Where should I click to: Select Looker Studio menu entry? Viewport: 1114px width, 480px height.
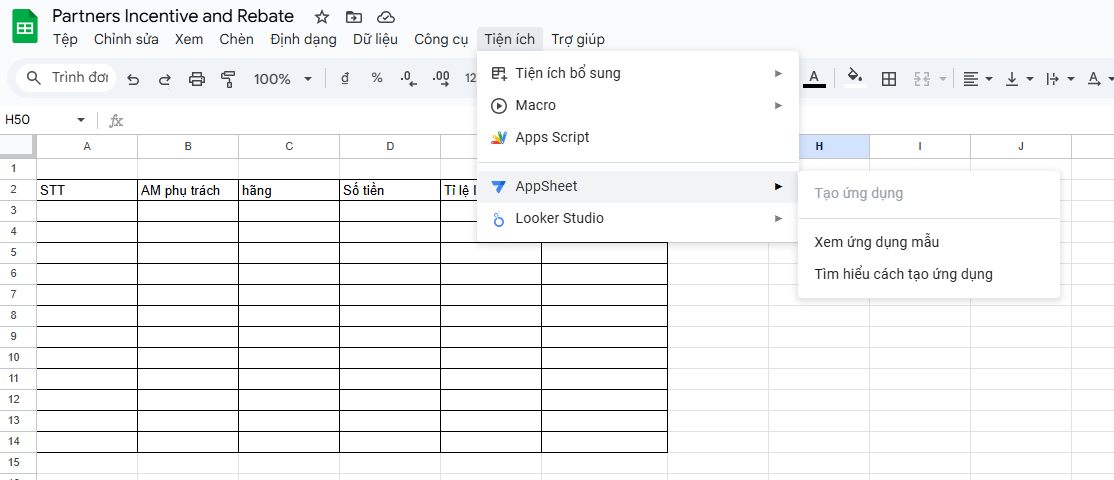tap(559, 218)
